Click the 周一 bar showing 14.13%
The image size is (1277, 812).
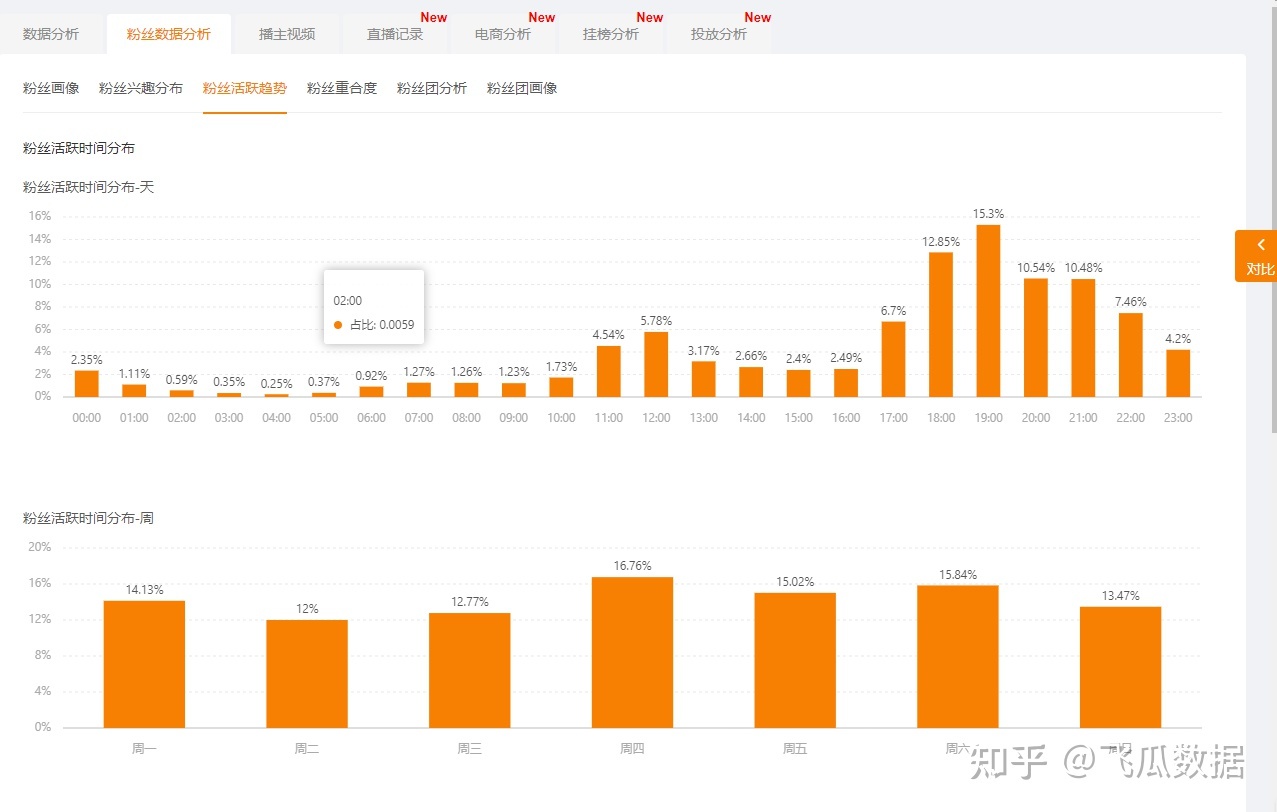point(144,664)
